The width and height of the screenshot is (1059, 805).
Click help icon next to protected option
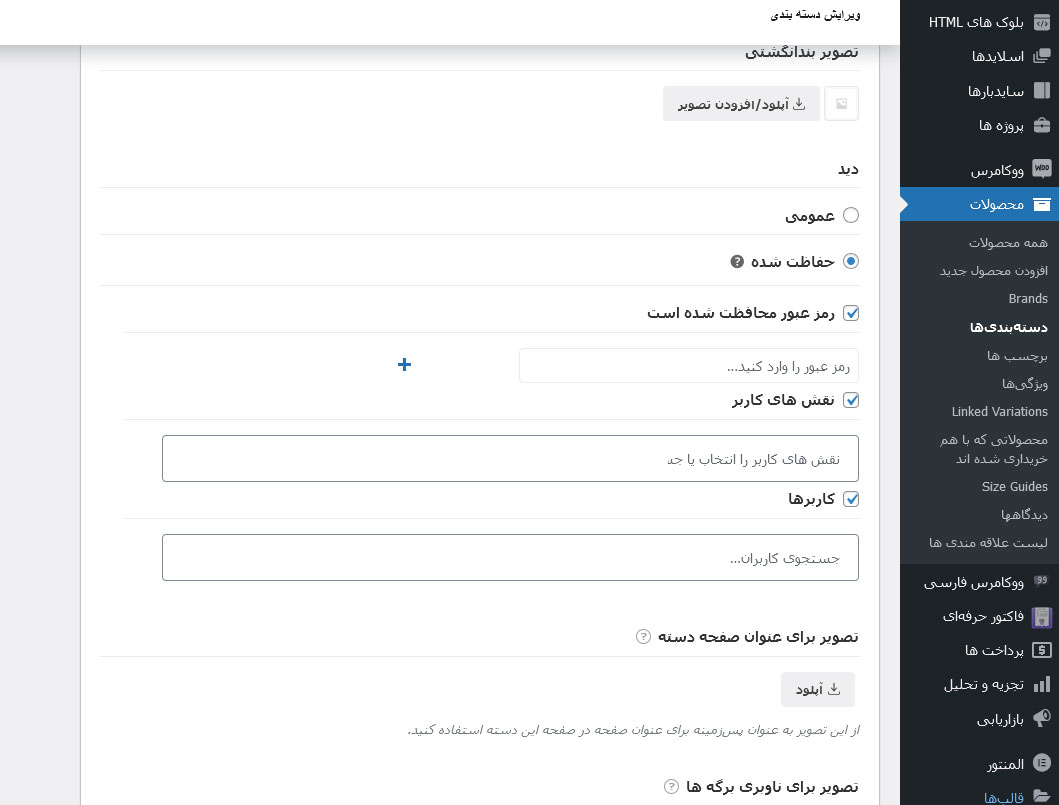[737, 262]
